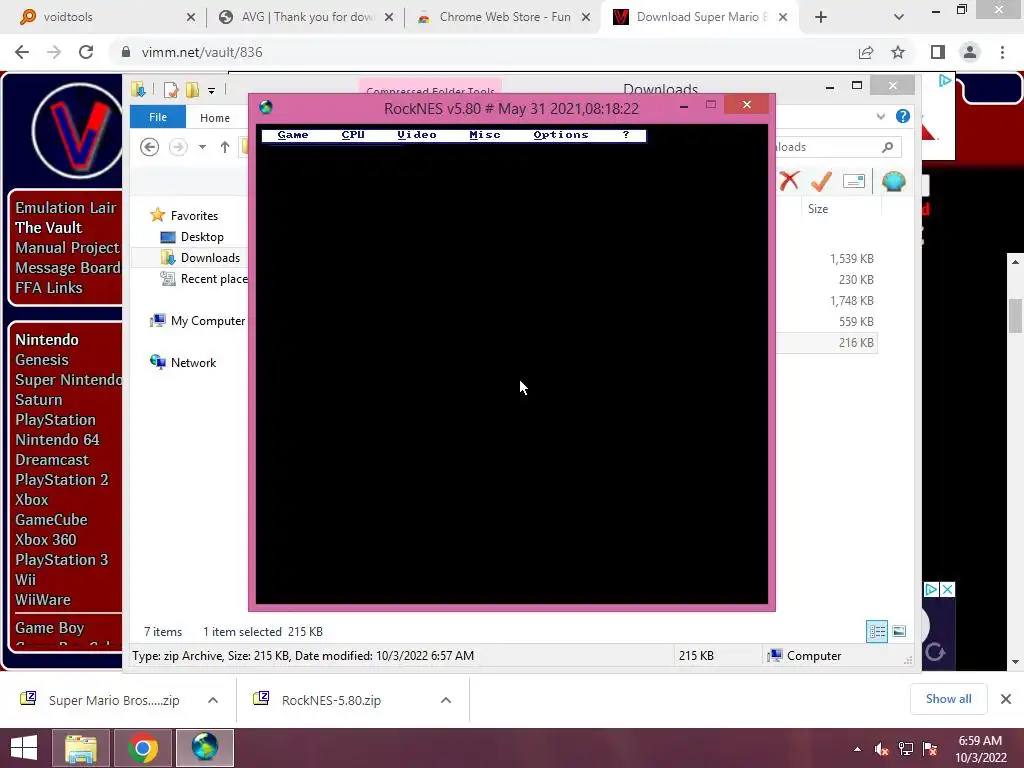Click the vimm.net address bar
The height and width of the screenshot is (768, 1024).
(483, 52)
